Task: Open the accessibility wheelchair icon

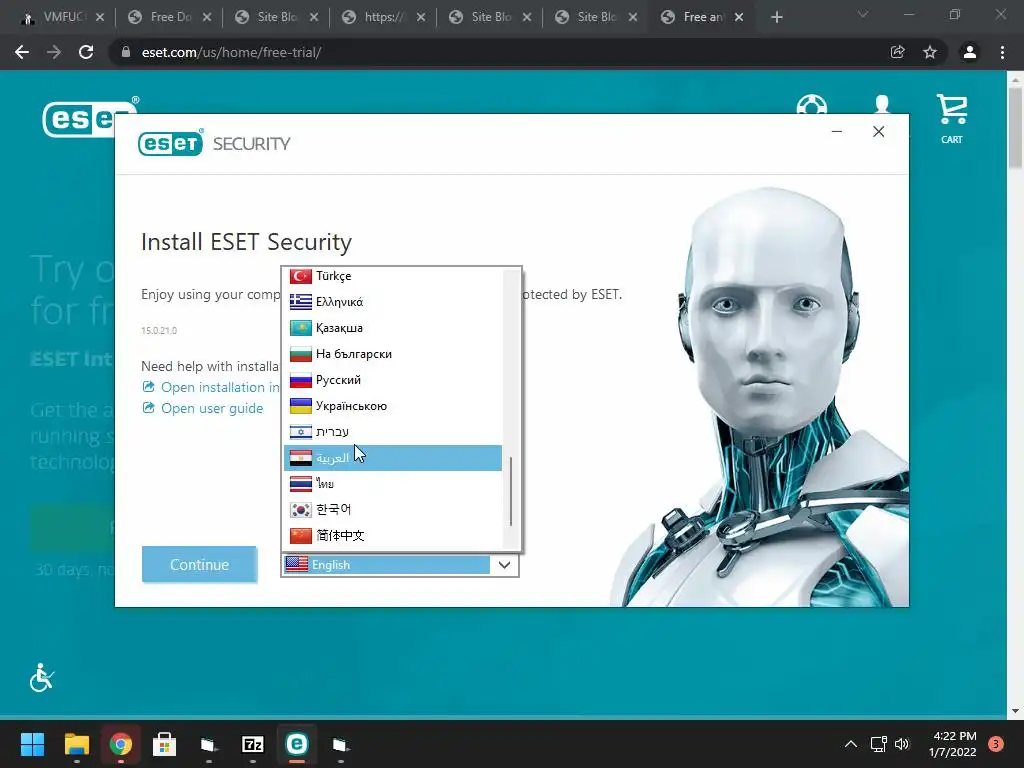Action: tap(42, 677)
